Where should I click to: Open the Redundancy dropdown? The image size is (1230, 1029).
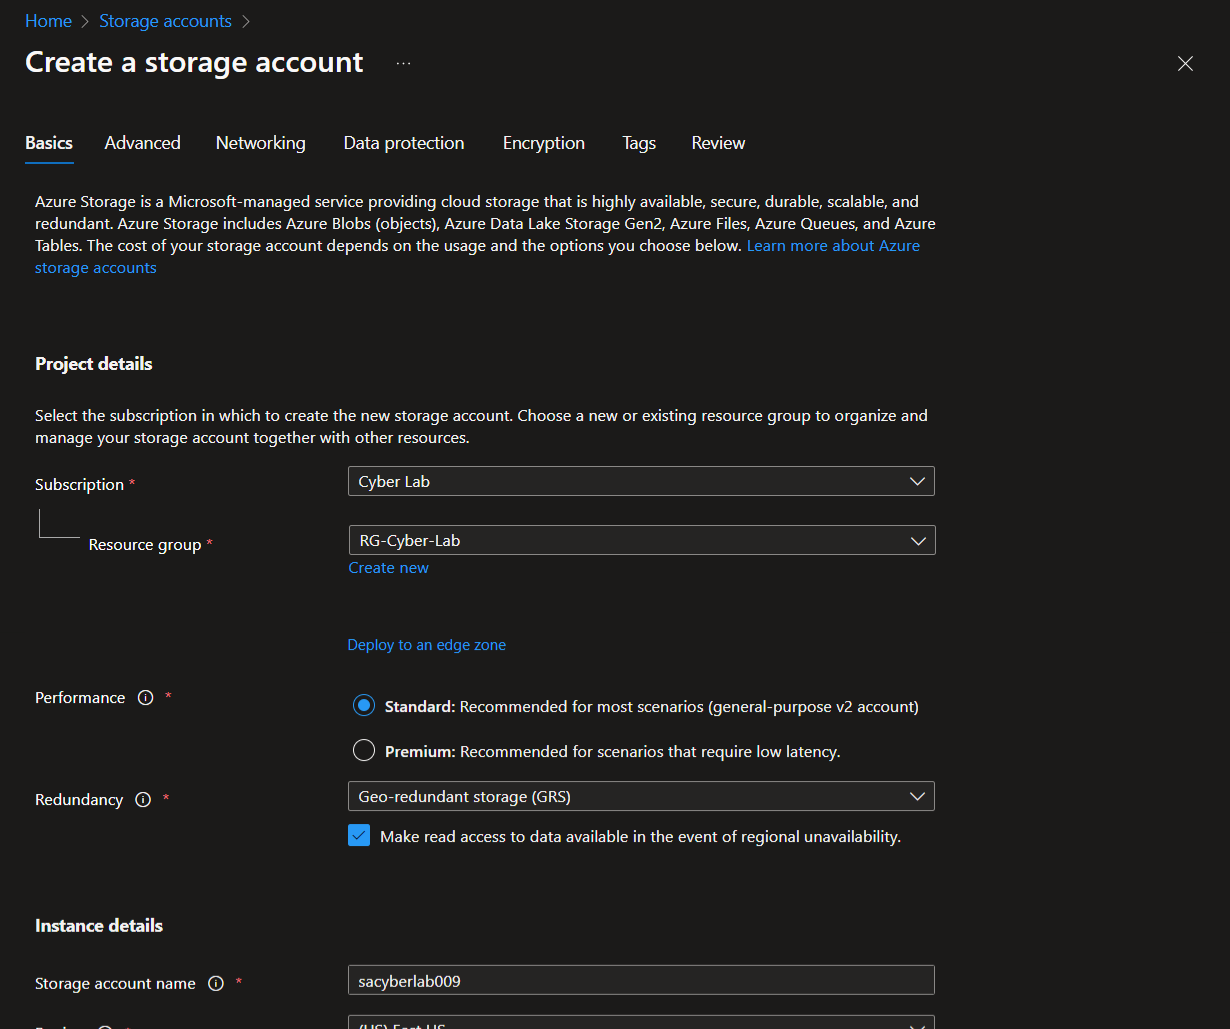pos(641,797)
